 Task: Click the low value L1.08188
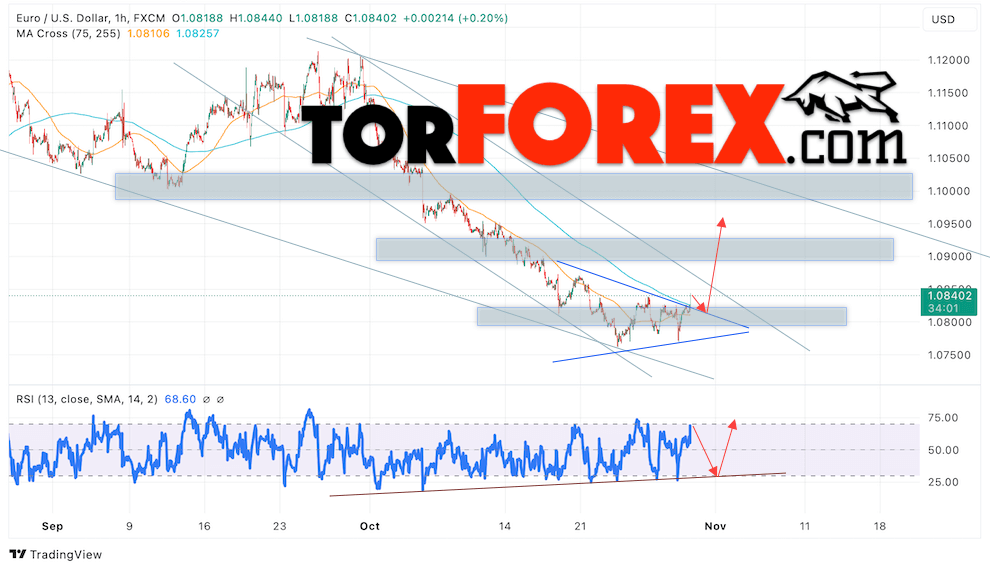314,18
